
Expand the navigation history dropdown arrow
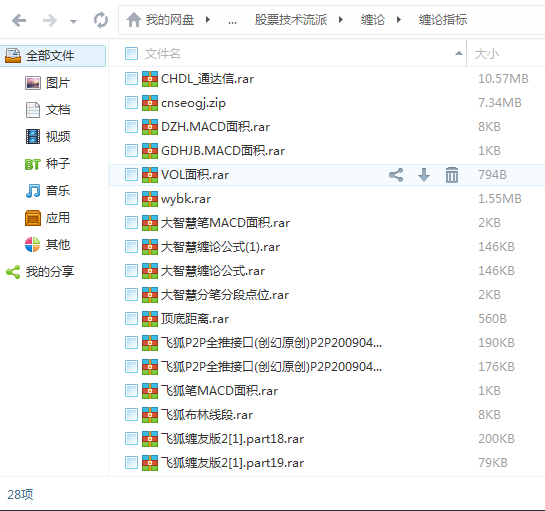coord(73,22)
